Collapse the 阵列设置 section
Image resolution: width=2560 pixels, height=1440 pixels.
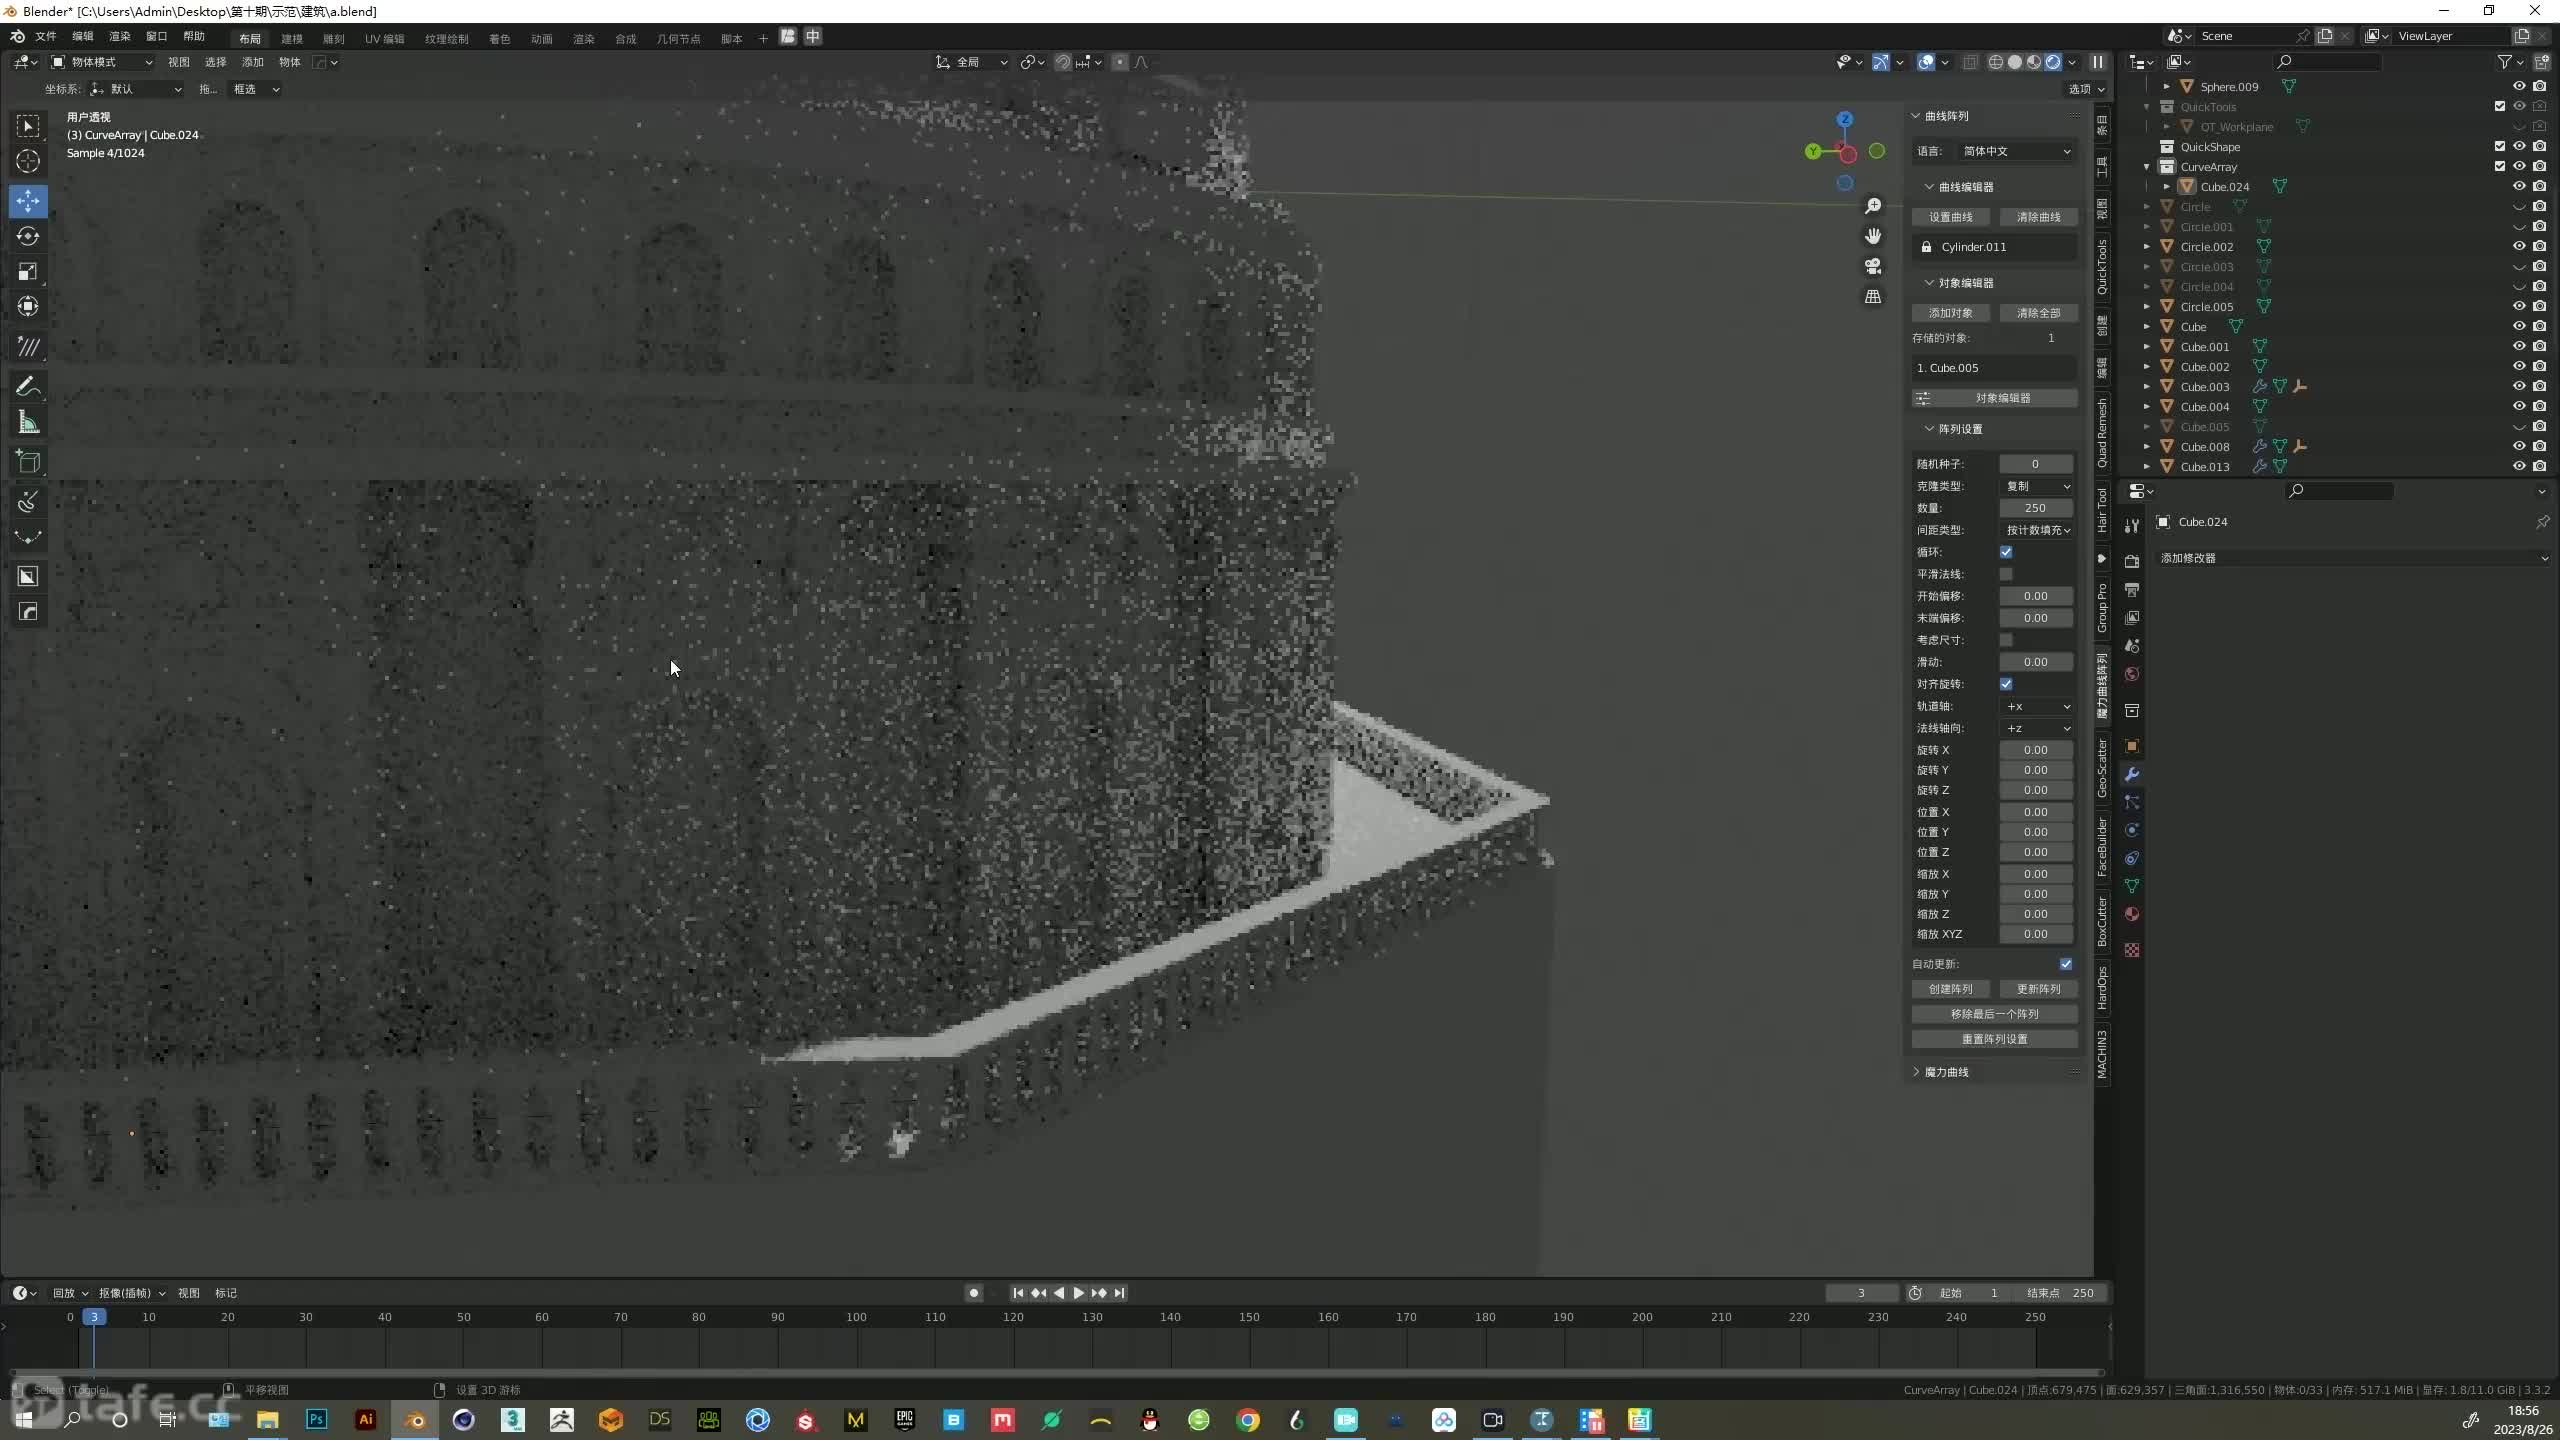click(x=1959, y=429)
